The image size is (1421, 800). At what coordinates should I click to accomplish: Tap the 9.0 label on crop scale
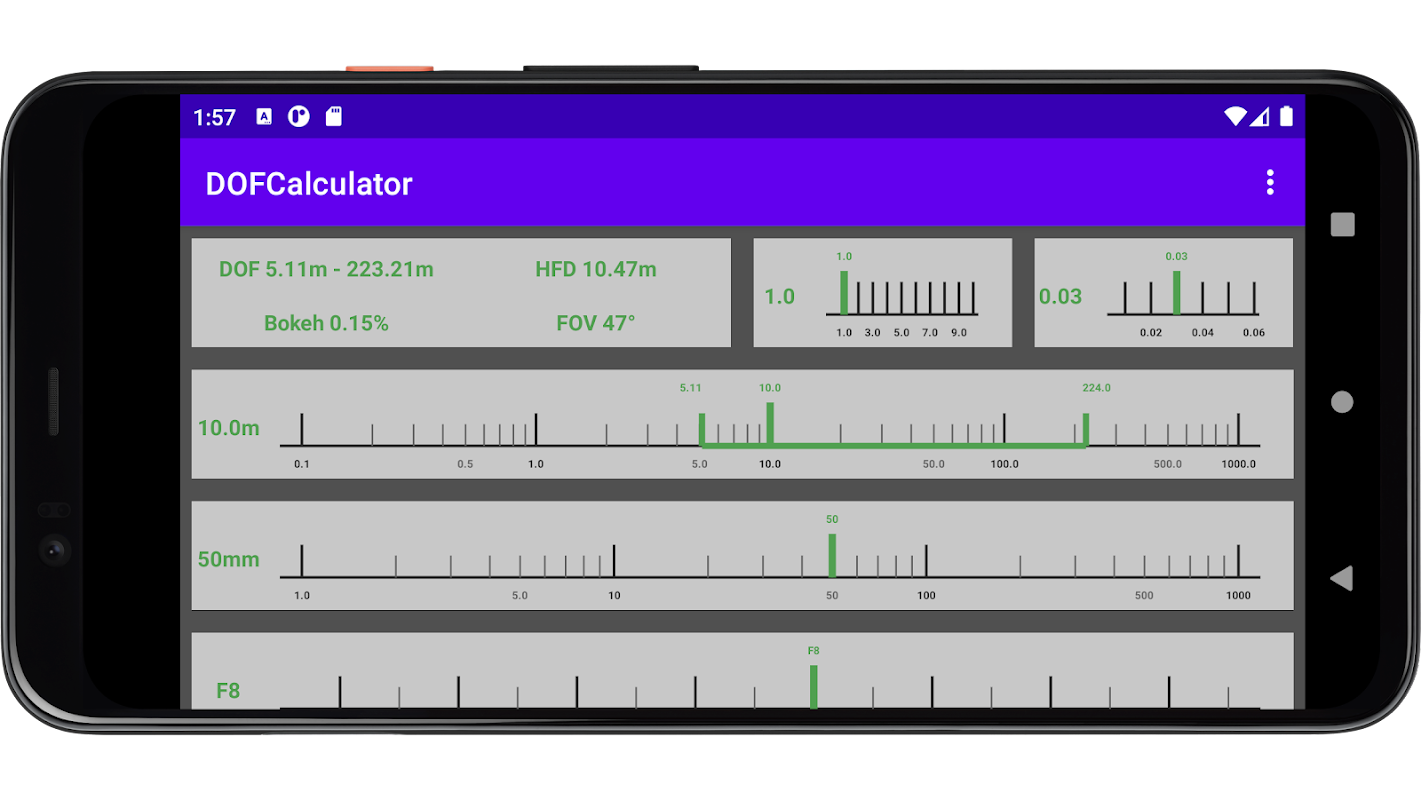pyautogui.click(x=958, y=332)
